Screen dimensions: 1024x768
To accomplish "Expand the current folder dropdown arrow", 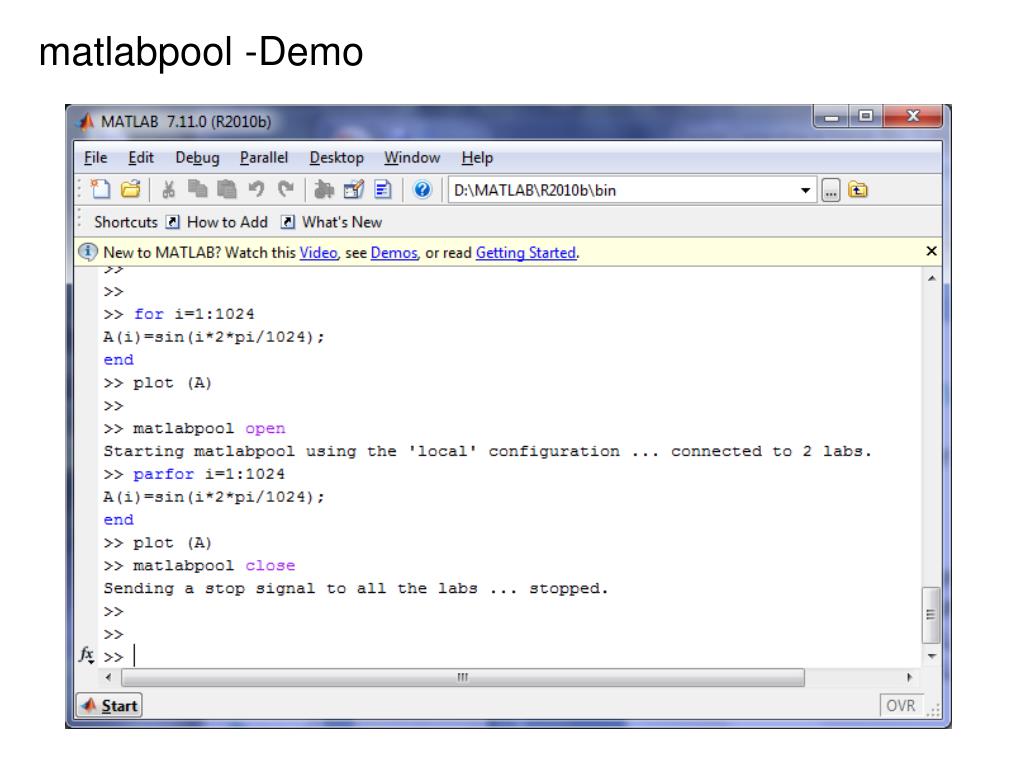I will tap(805, 190).
